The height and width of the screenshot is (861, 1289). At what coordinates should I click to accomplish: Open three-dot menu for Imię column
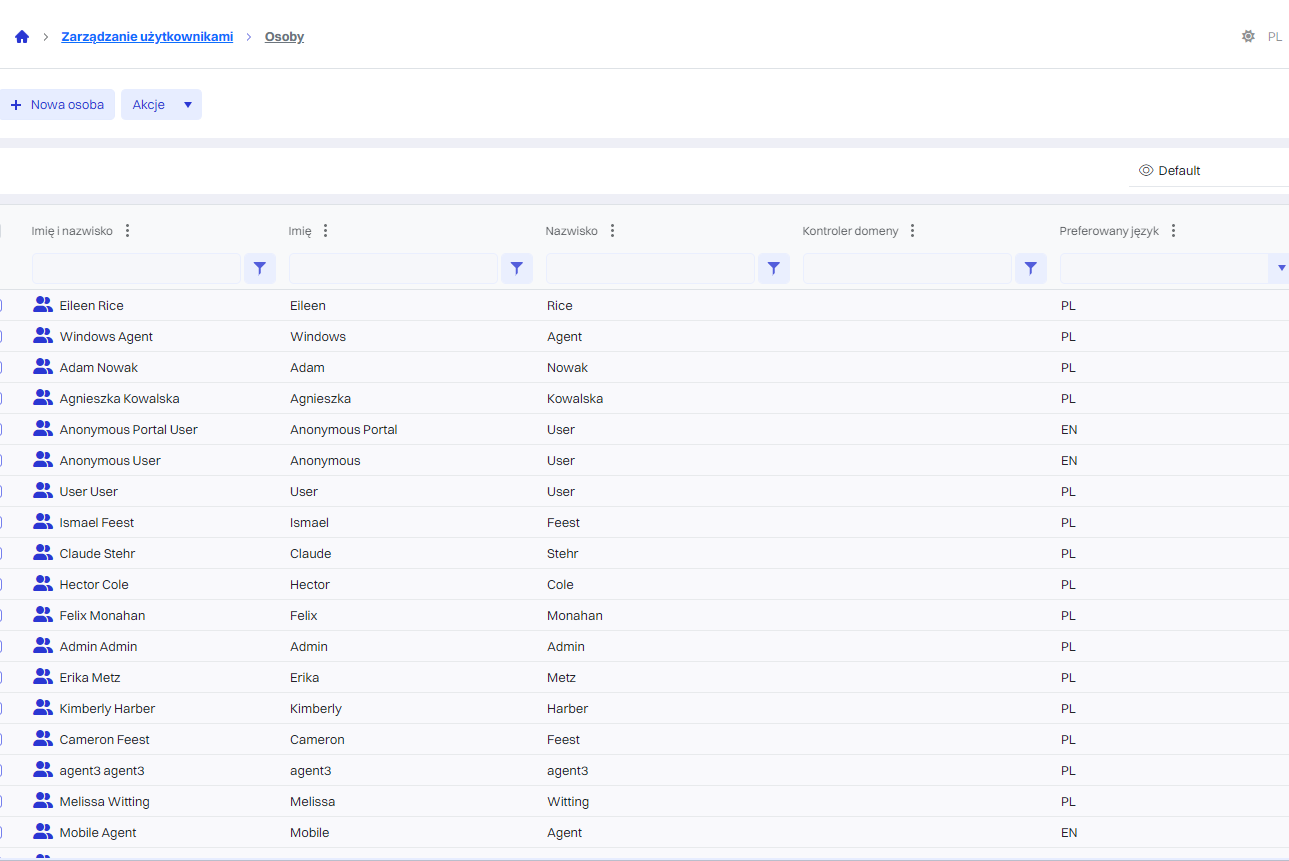tap(325, 231)
